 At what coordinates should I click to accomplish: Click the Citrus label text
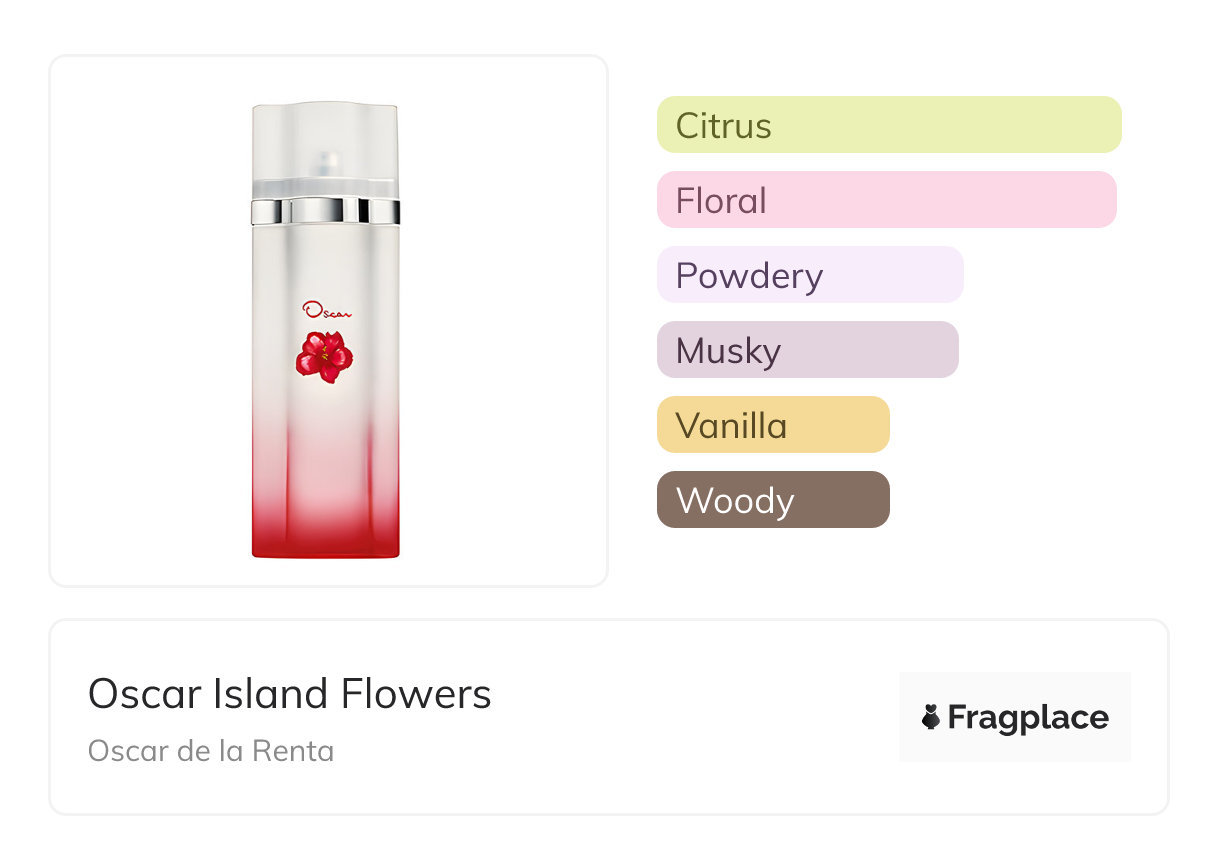pyautogui.click(x=723, y=126)
